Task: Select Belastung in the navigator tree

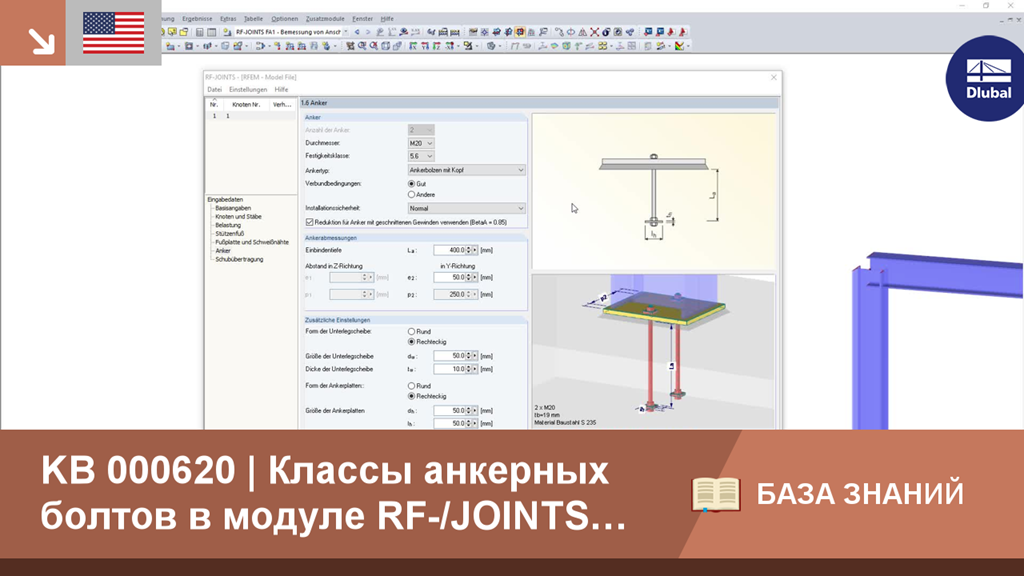Action: tap(228, 225)
